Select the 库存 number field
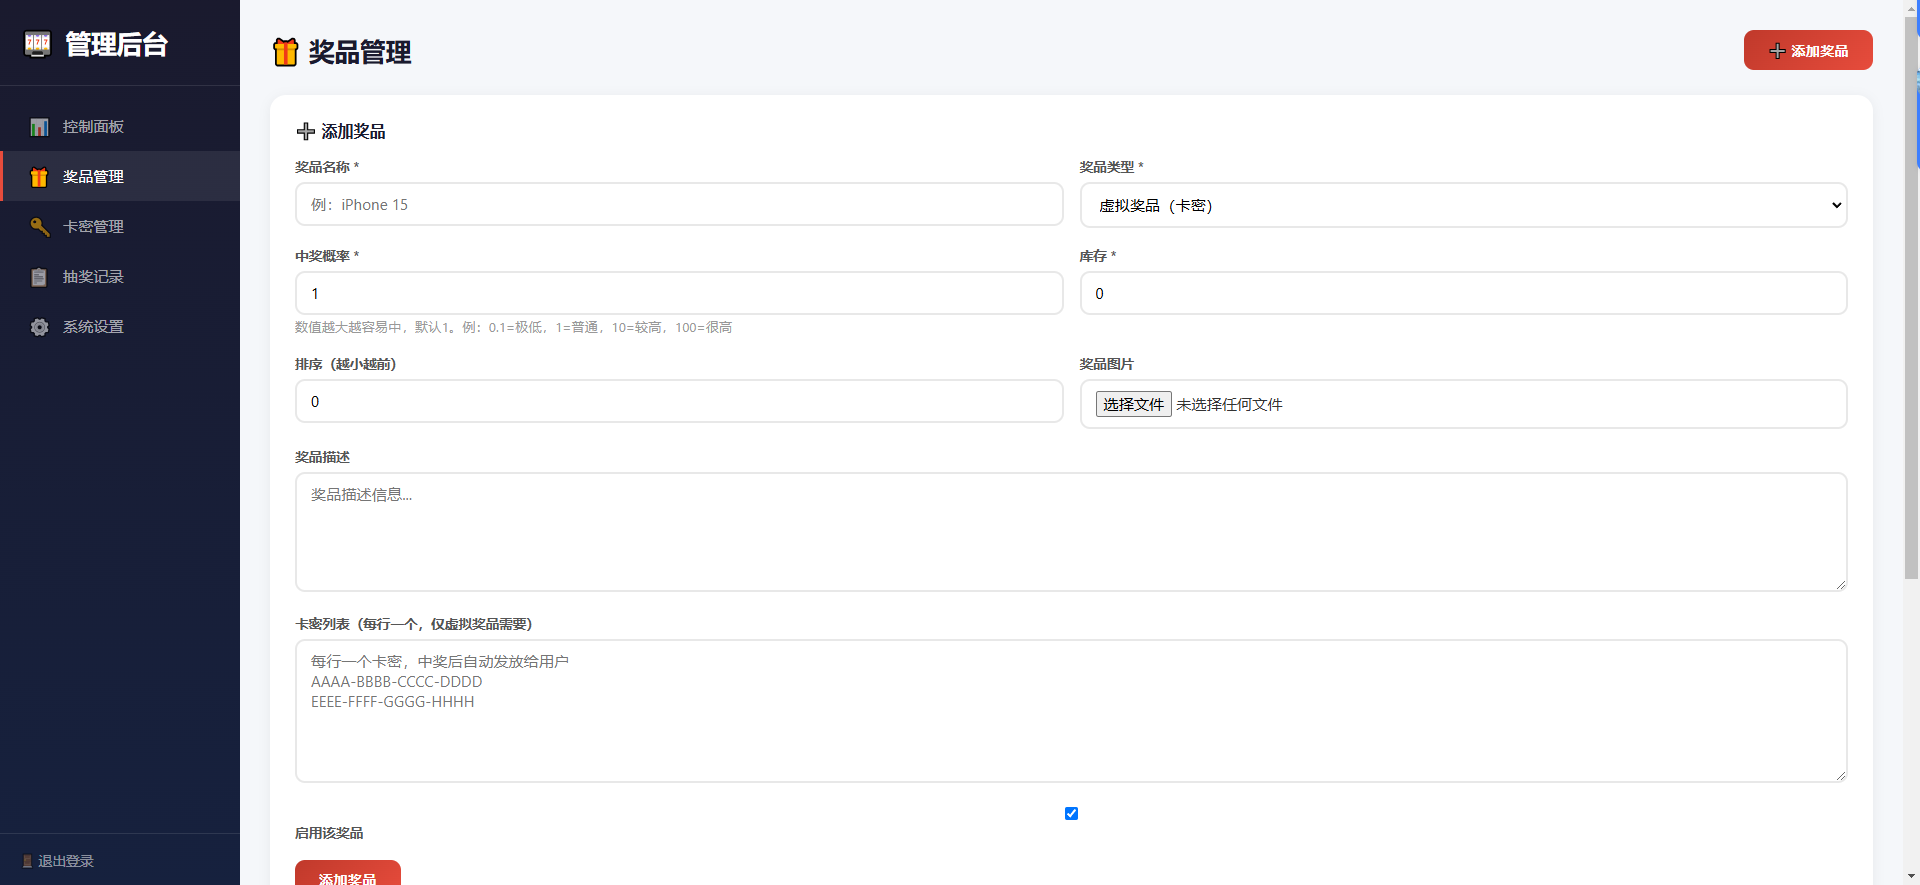Viewport: 1920px width, 885px height. pyautogui.click(x=1463, y=293)
